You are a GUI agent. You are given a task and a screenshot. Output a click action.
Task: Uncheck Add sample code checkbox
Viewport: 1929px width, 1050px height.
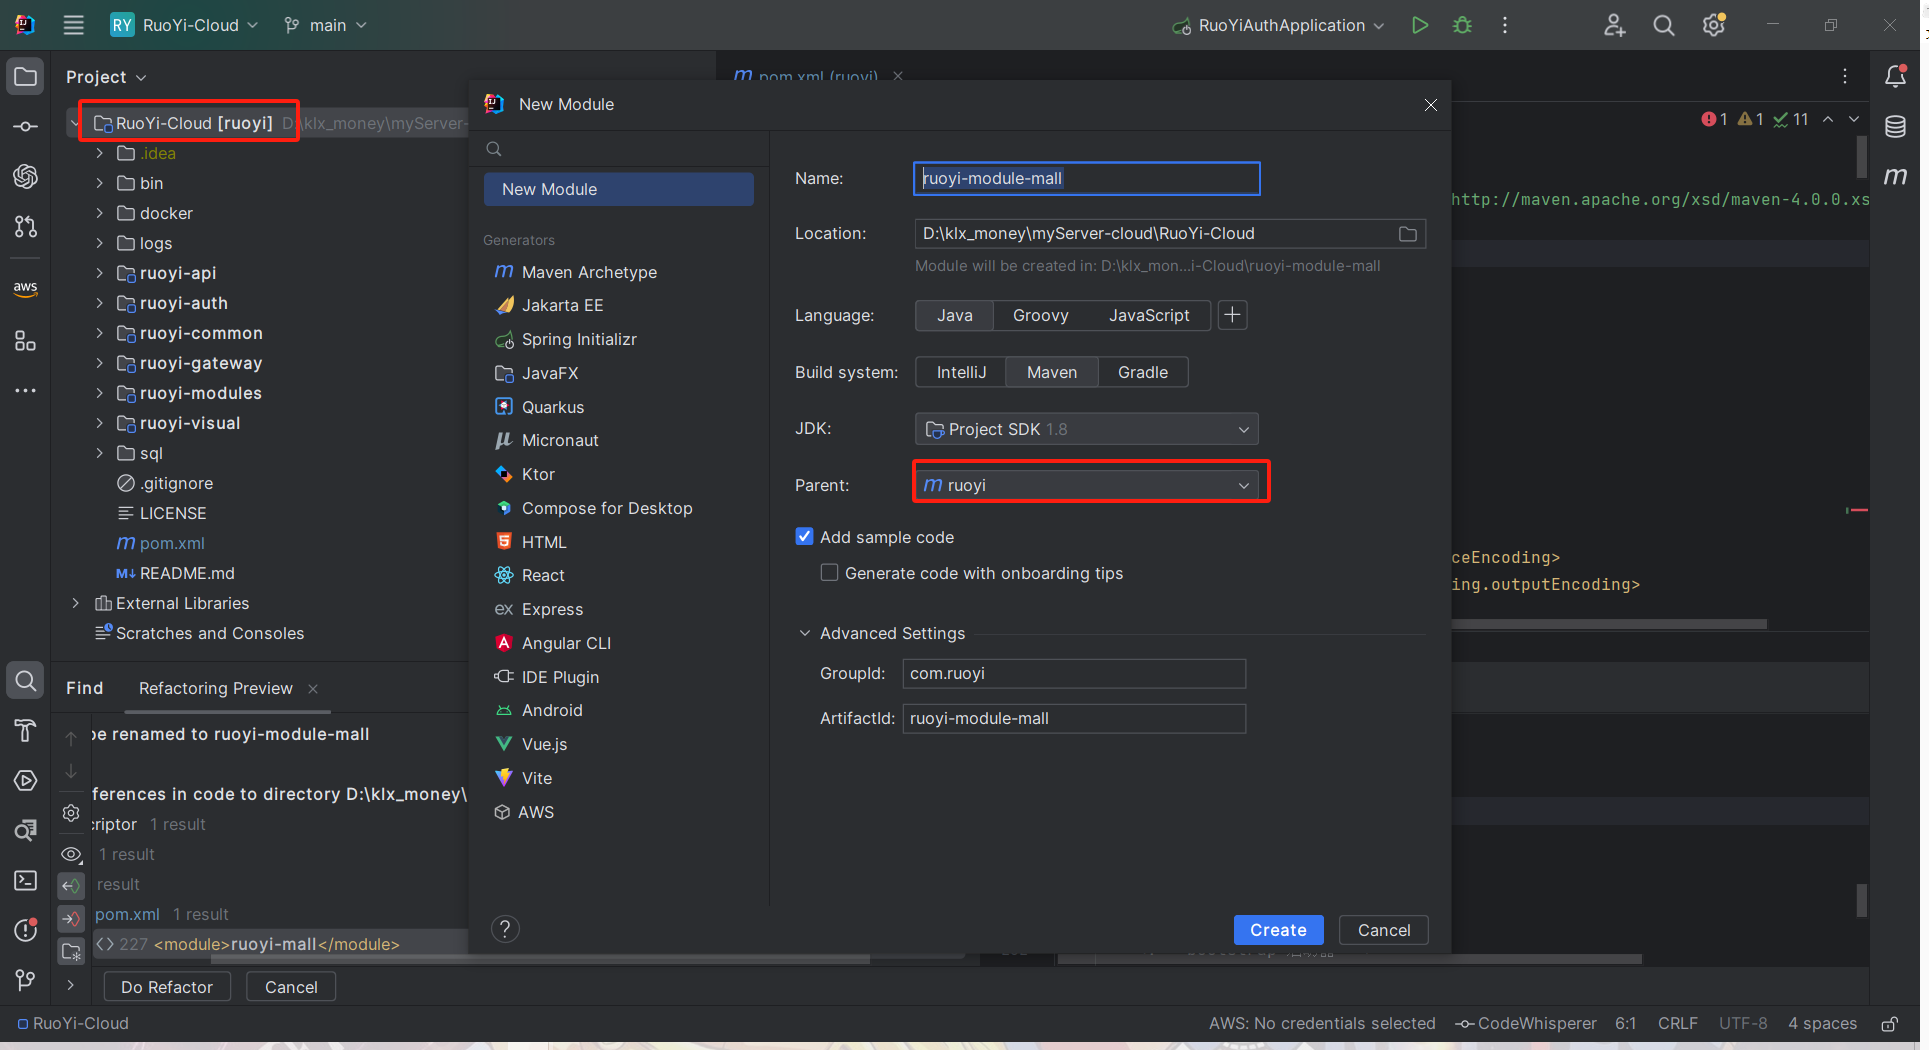click(804, 537)
